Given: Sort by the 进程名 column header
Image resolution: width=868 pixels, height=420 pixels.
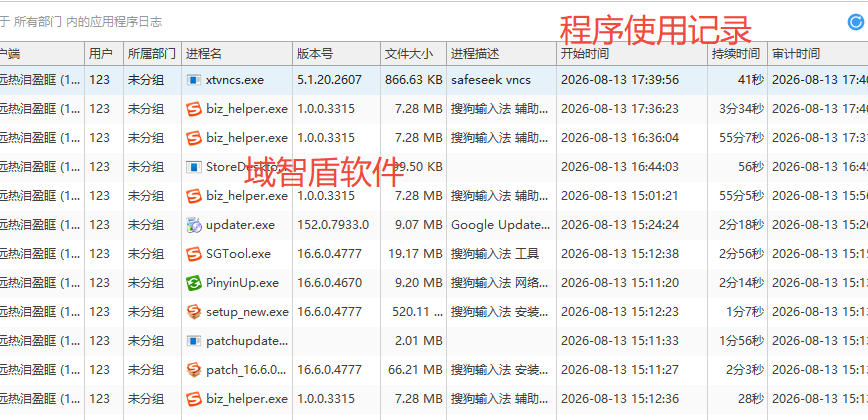Looking at the screenshot, I should (236, 54).
